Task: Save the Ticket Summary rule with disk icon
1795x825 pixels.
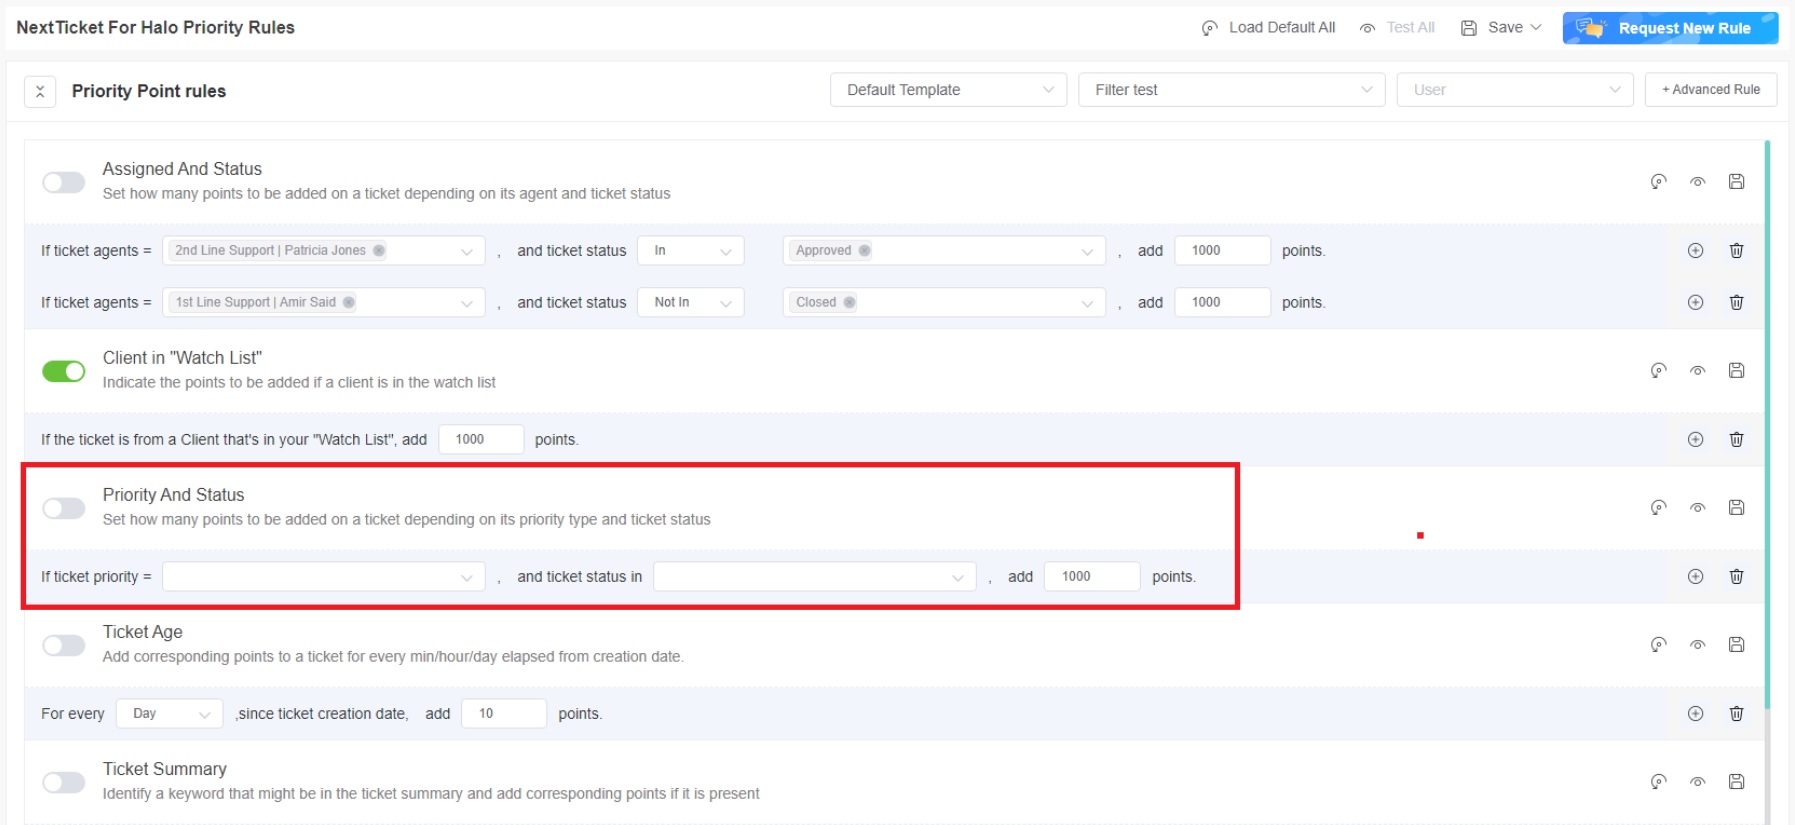Action: point(1736,781)
